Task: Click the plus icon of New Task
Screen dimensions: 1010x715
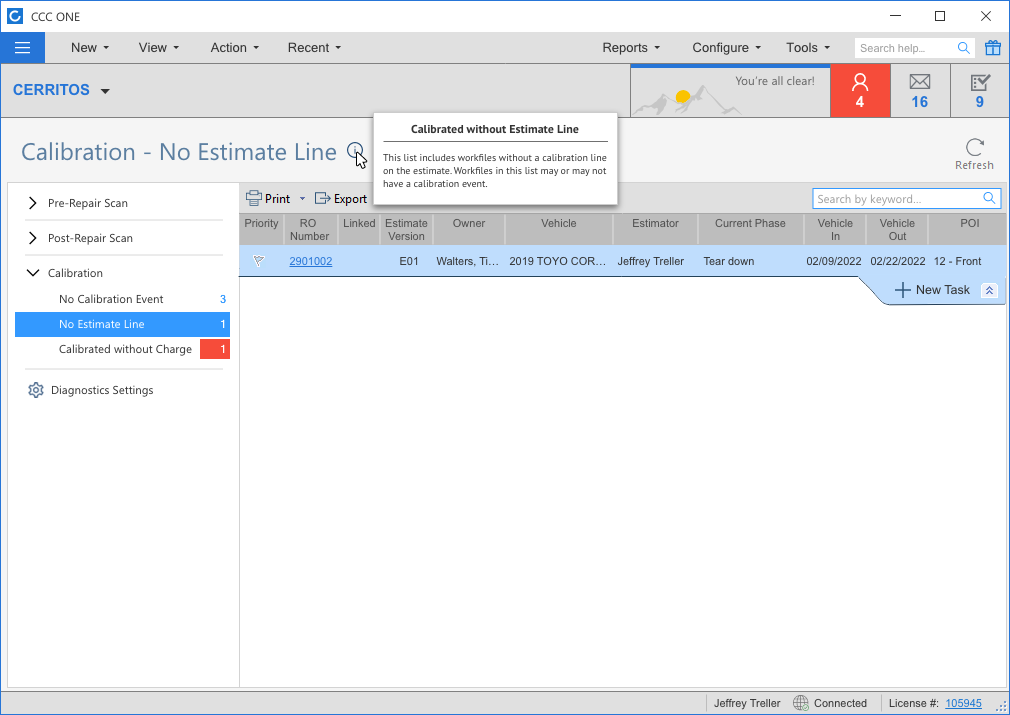Action: [x=903, y=290]
